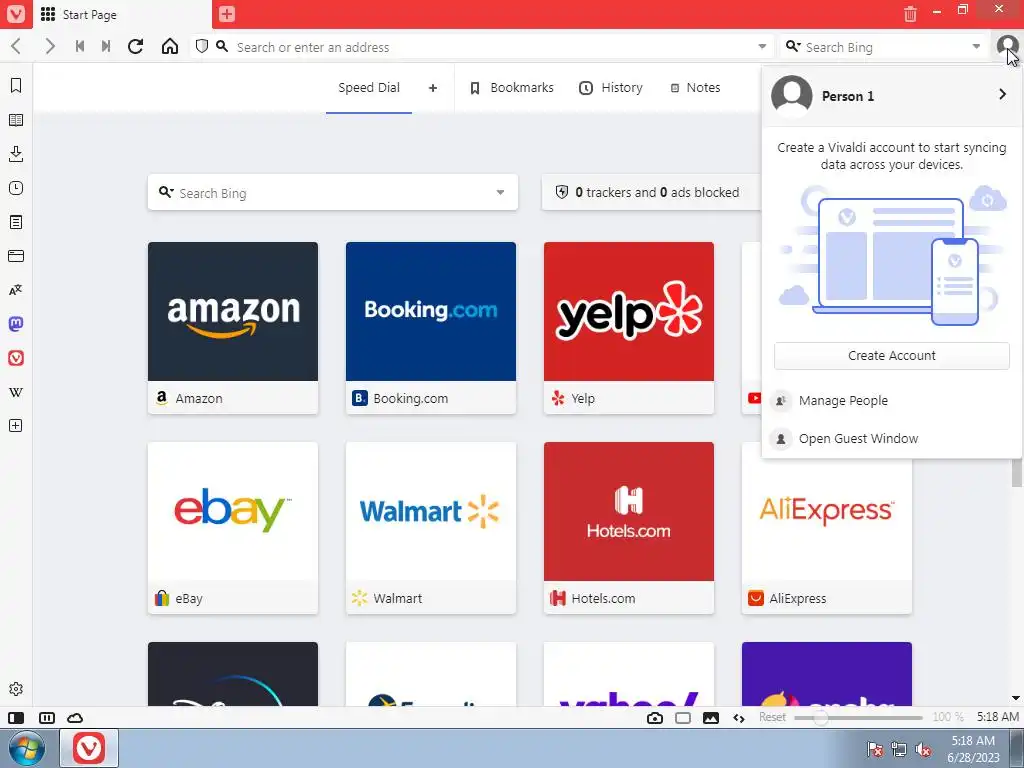Image resolution: width=1024 pixels, height=768 pixels.
Task: Add a new Speed Dial group
Action: click(432, 88)
